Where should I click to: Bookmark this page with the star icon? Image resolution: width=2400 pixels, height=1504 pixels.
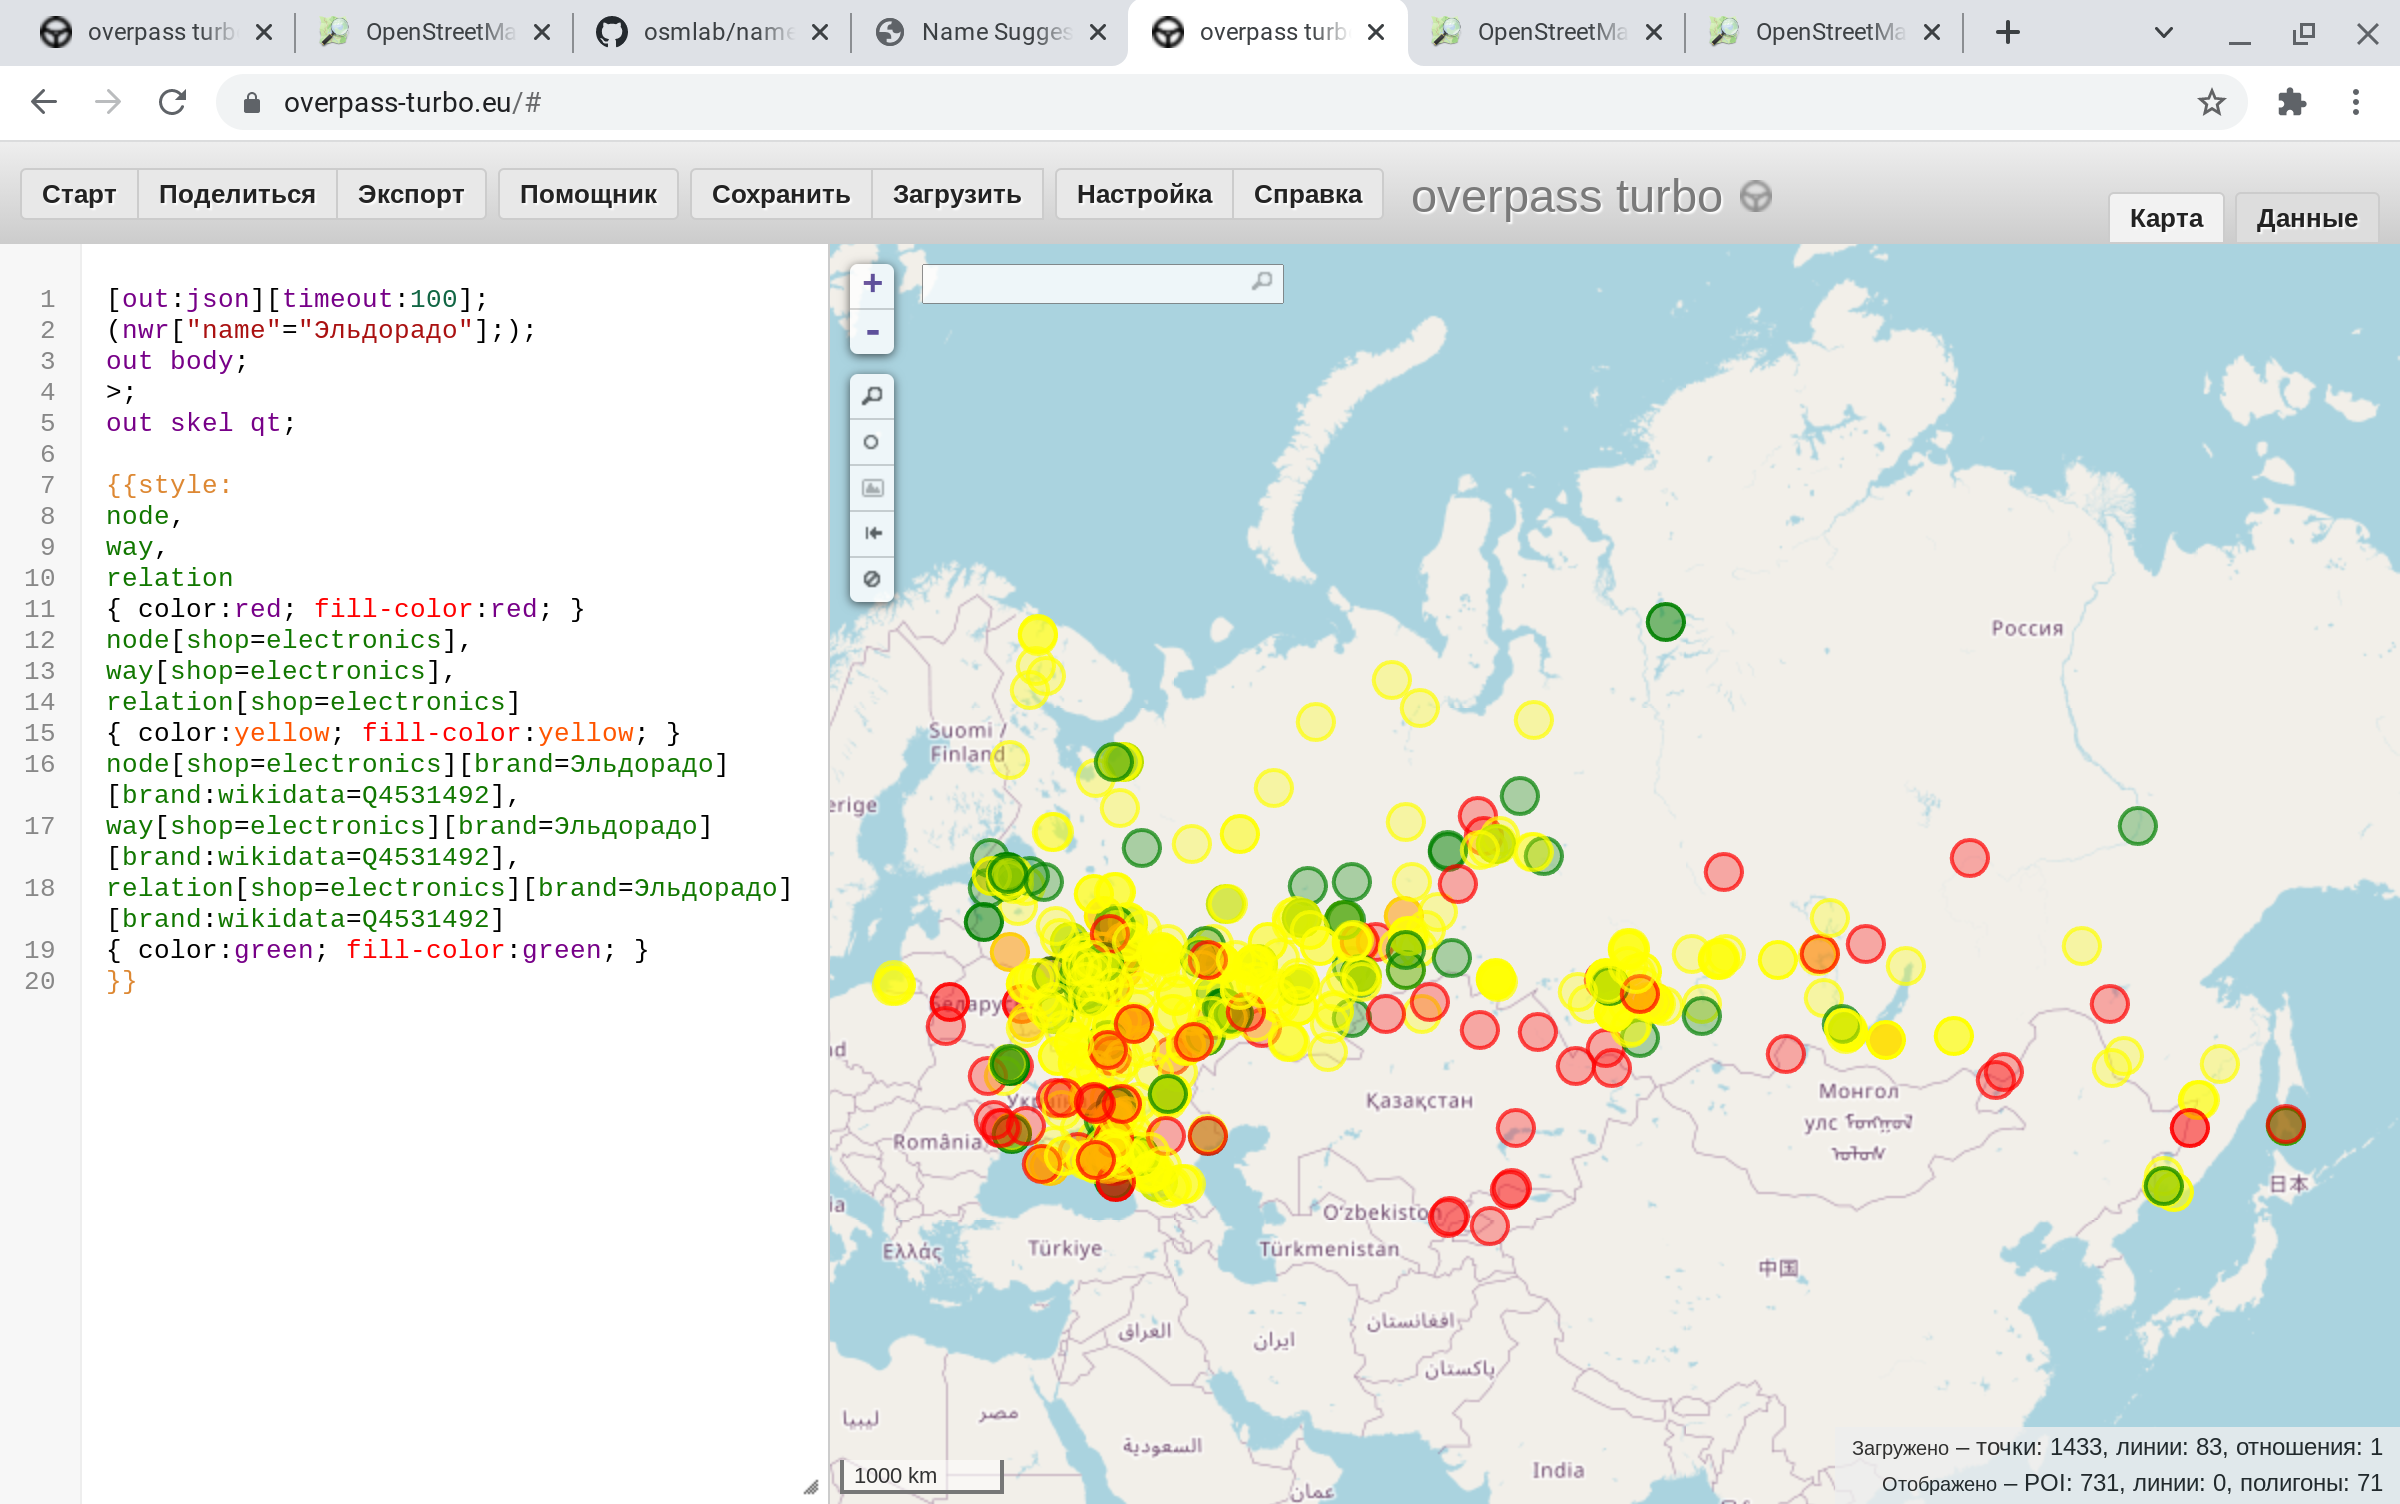(2212, 102)
